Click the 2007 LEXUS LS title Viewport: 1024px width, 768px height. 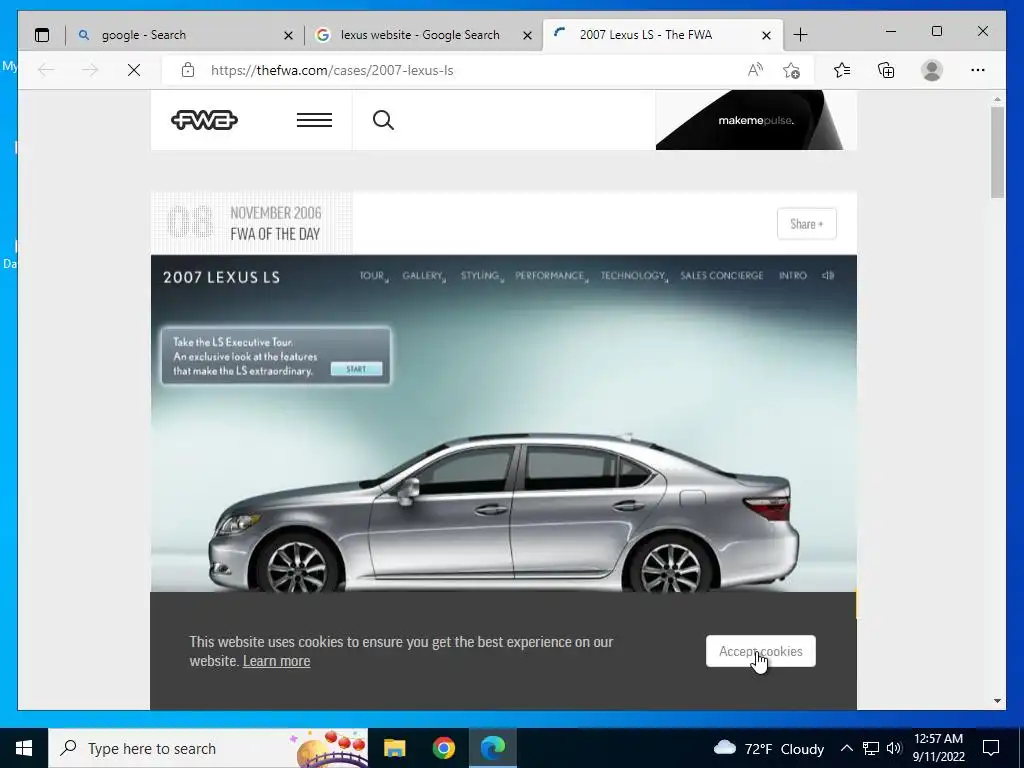(x=221, y=278)
